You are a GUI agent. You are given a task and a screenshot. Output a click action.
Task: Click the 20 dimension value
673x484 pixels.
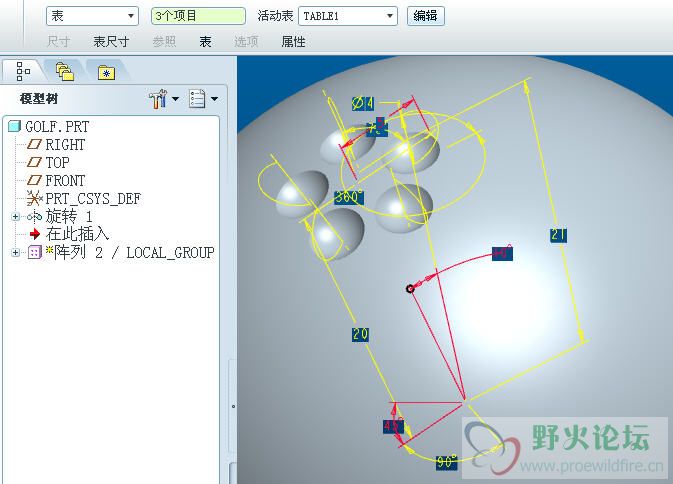pos(360,334)
